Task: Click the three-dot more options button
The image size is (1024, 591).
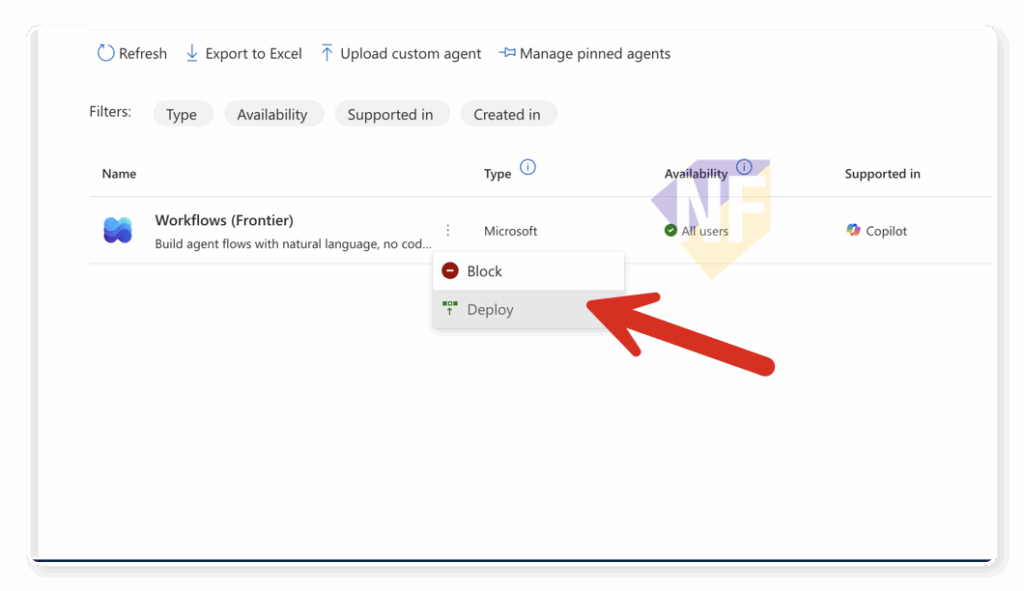Action: (448, 231)
